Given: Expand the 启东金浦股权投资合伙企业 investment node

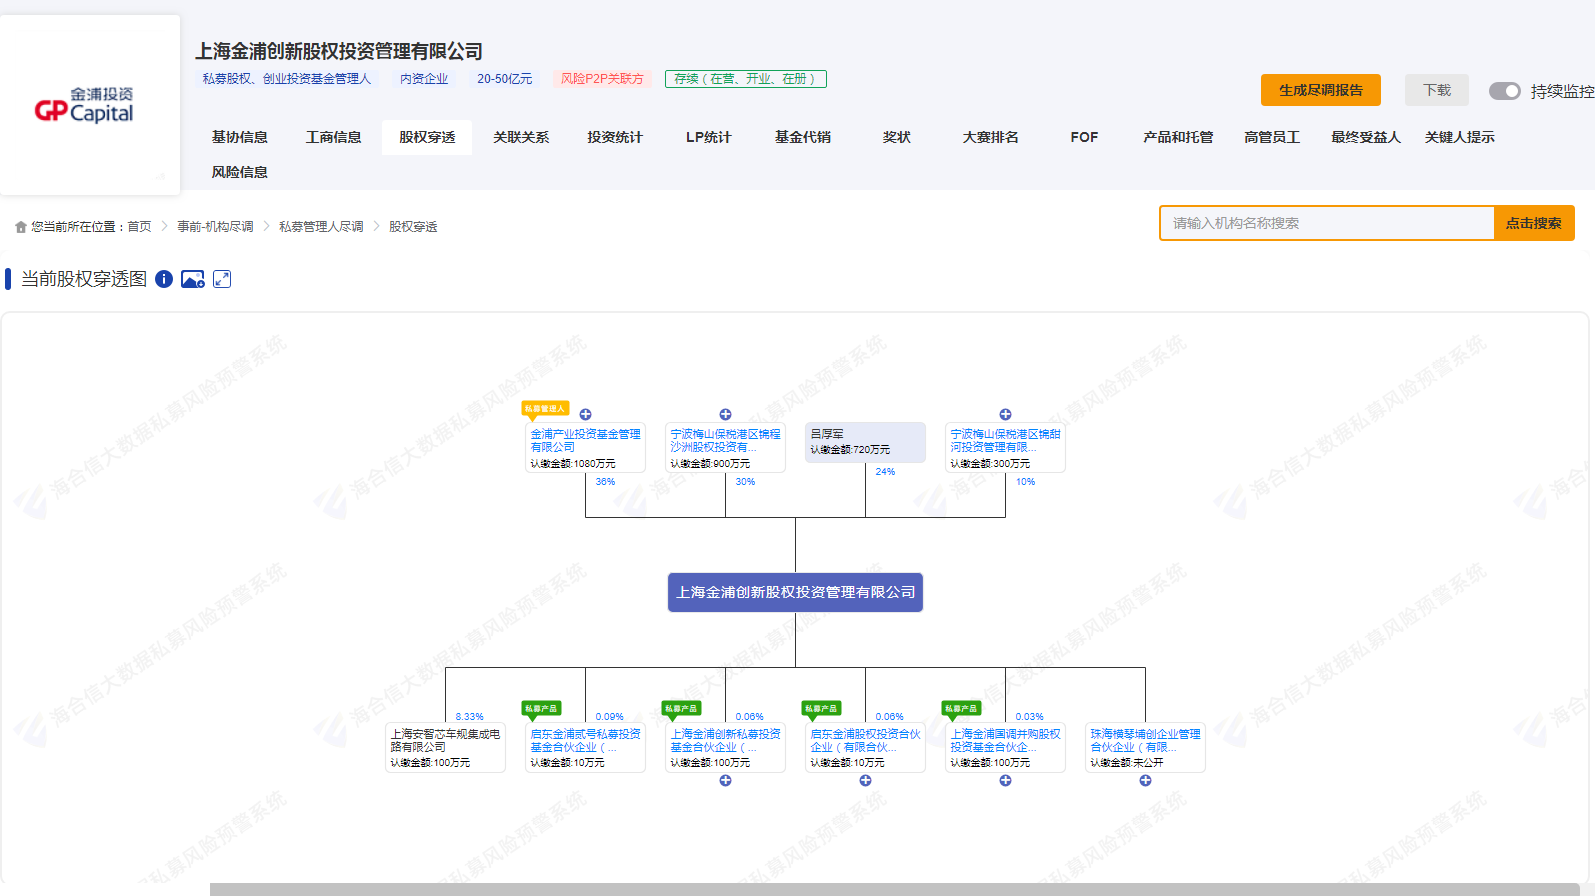Looking at the screenshot, I should point(866,781).
